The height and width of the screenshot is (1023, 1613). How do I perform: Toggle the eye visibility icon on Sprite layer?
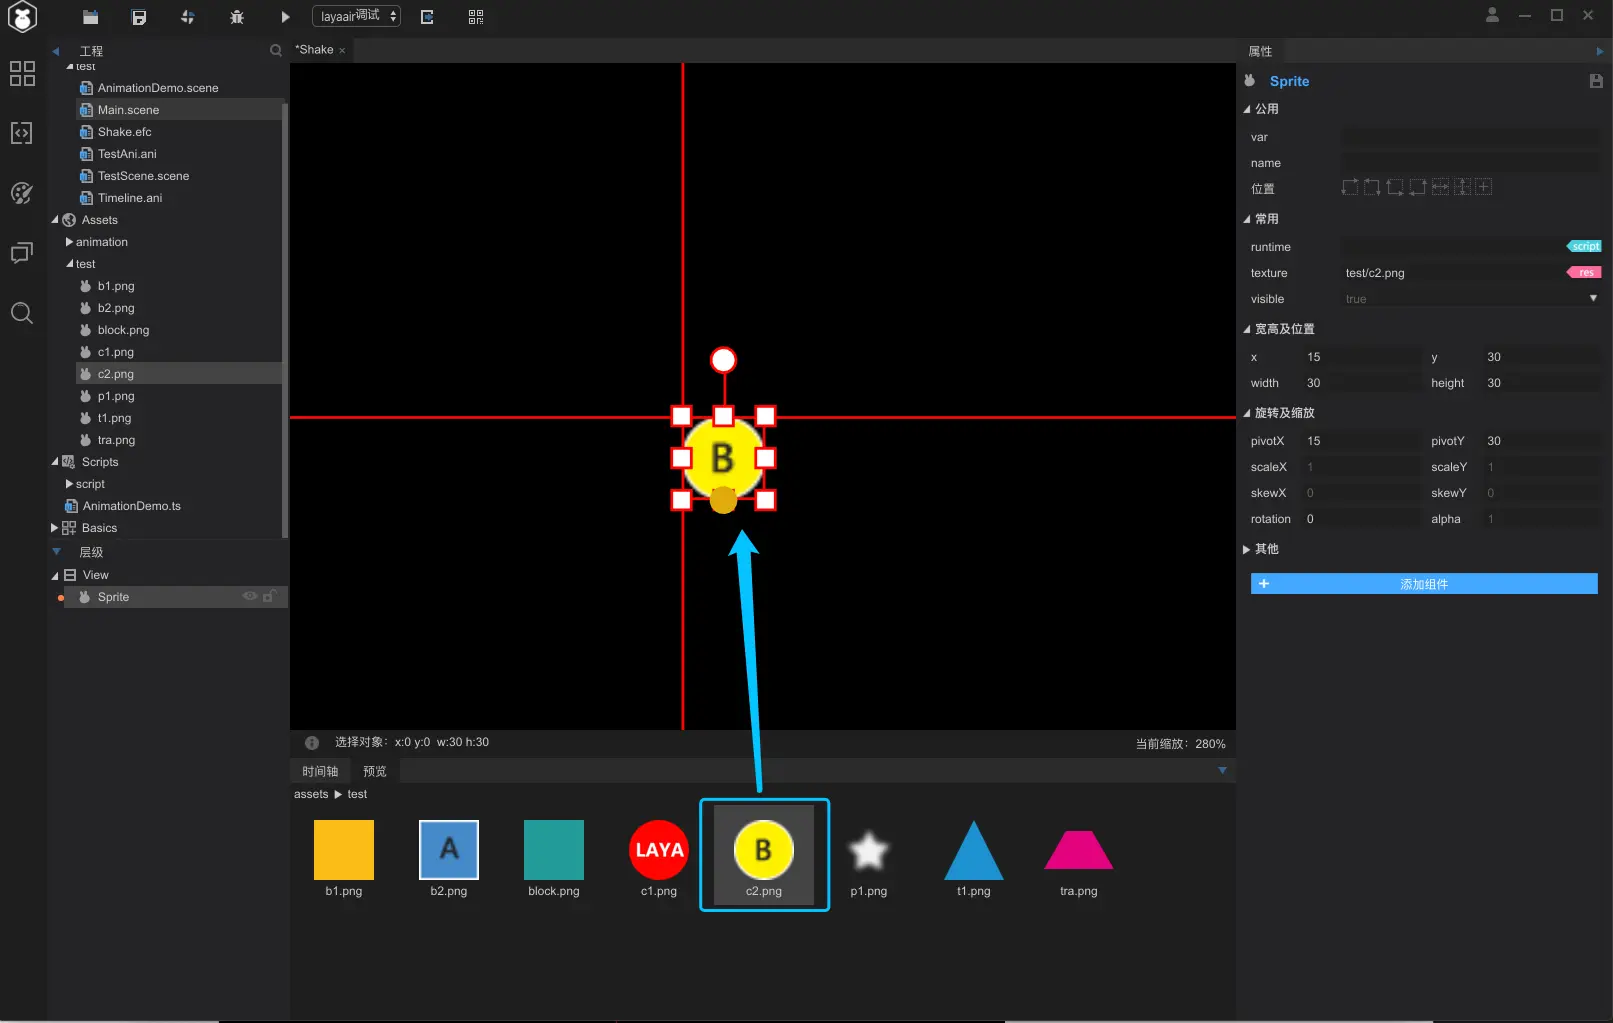[250, 596]
